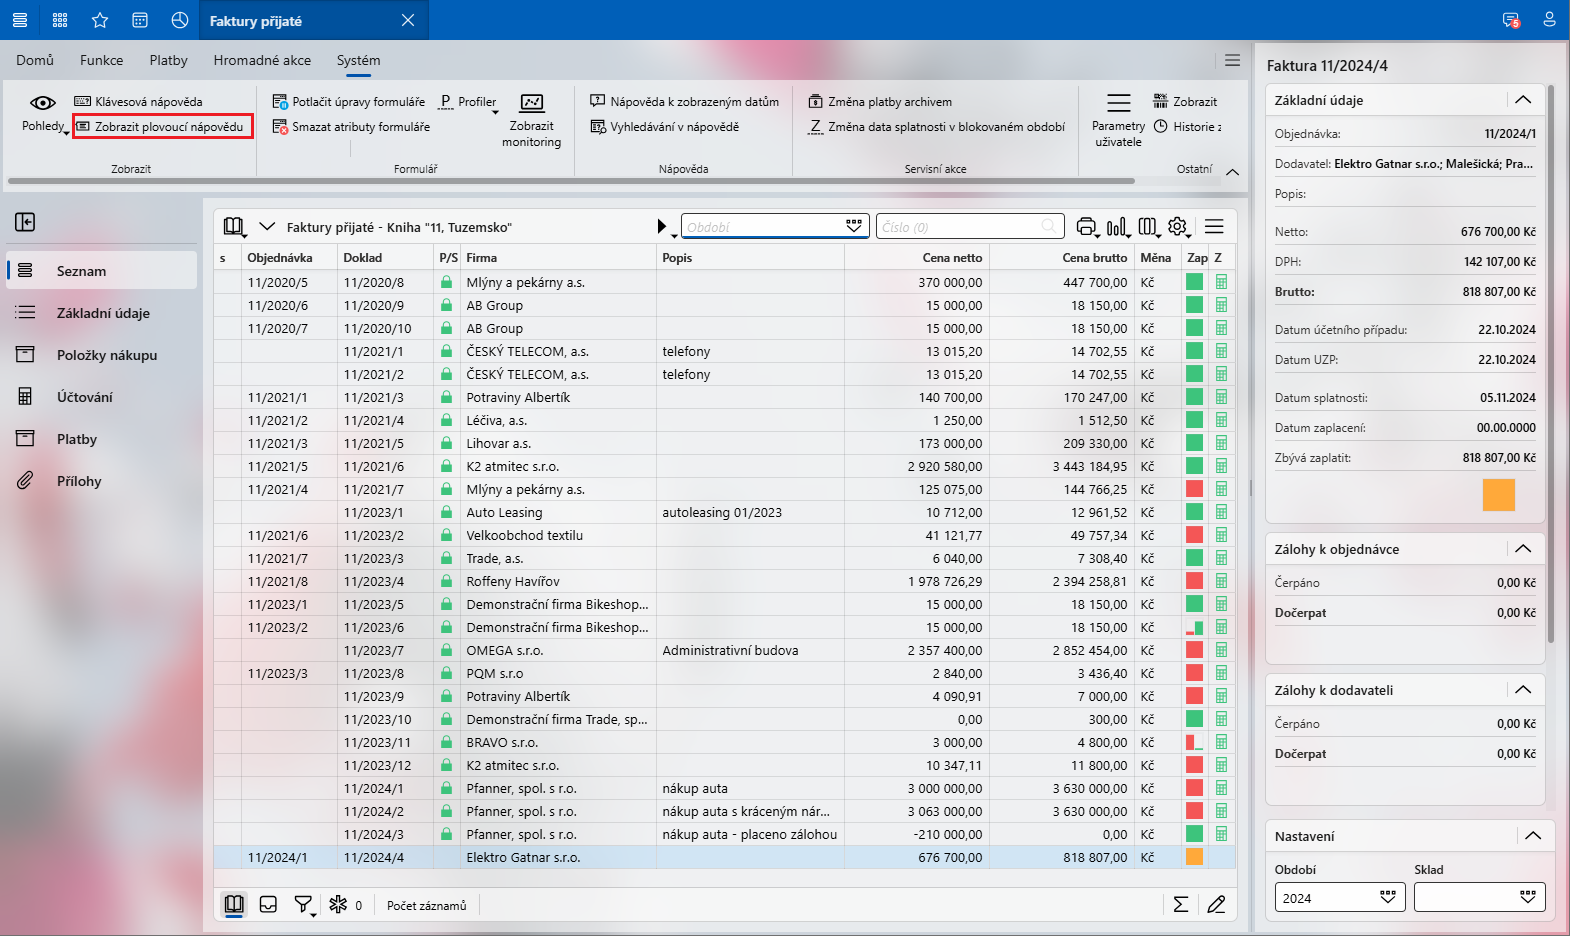1570x936 pixels.
Task: Toggle Potlačit úpravy formuláře
Action: tap(349, 102)
